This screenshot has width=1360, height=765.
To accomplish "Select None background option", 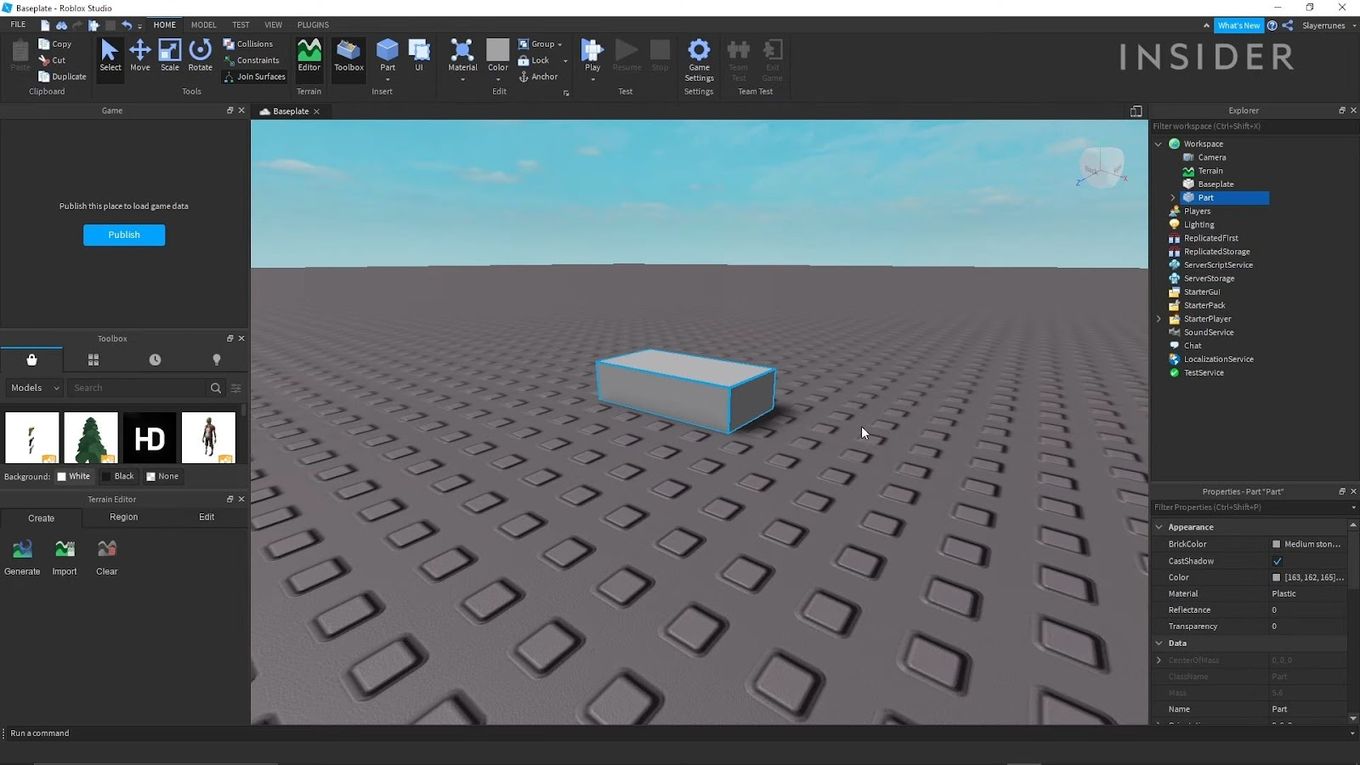I will coord(163,476).
